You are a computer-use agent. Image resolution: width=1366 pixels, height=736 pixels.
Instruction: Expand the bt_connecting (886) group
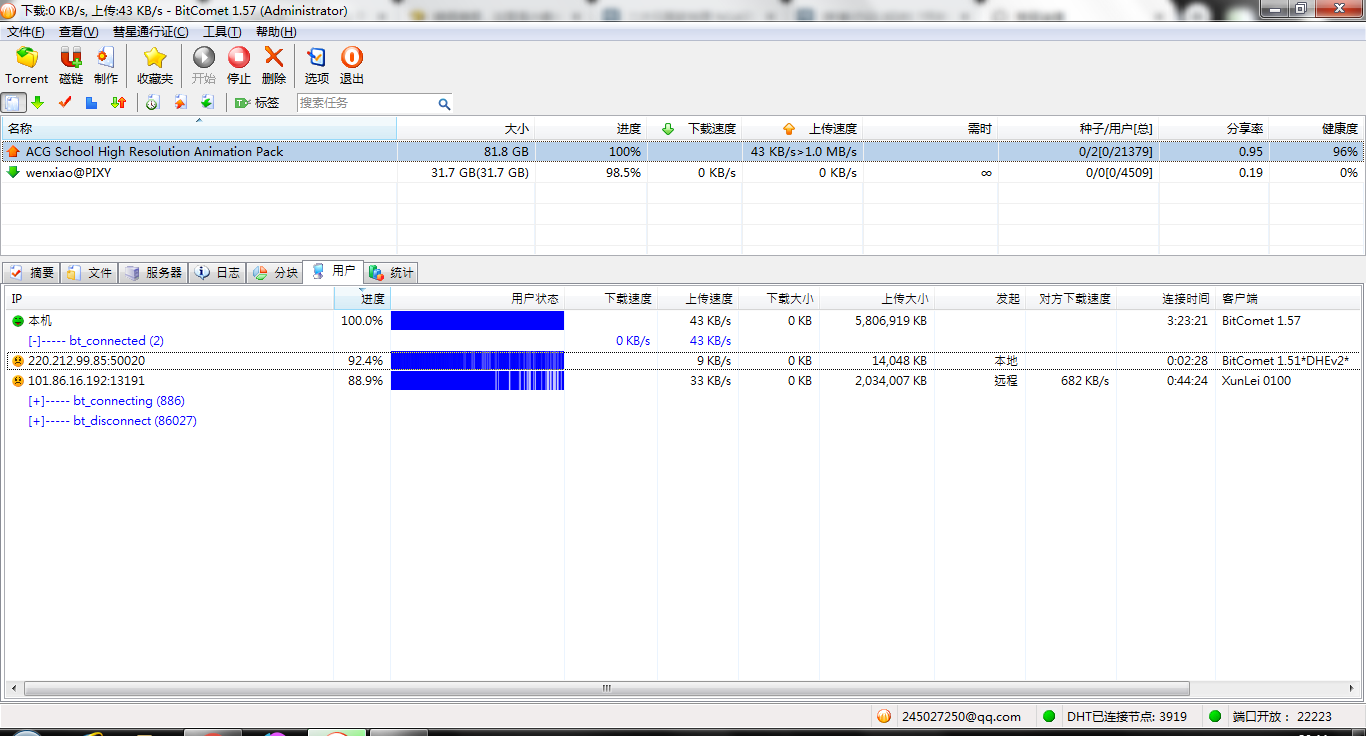coord(36,401)
